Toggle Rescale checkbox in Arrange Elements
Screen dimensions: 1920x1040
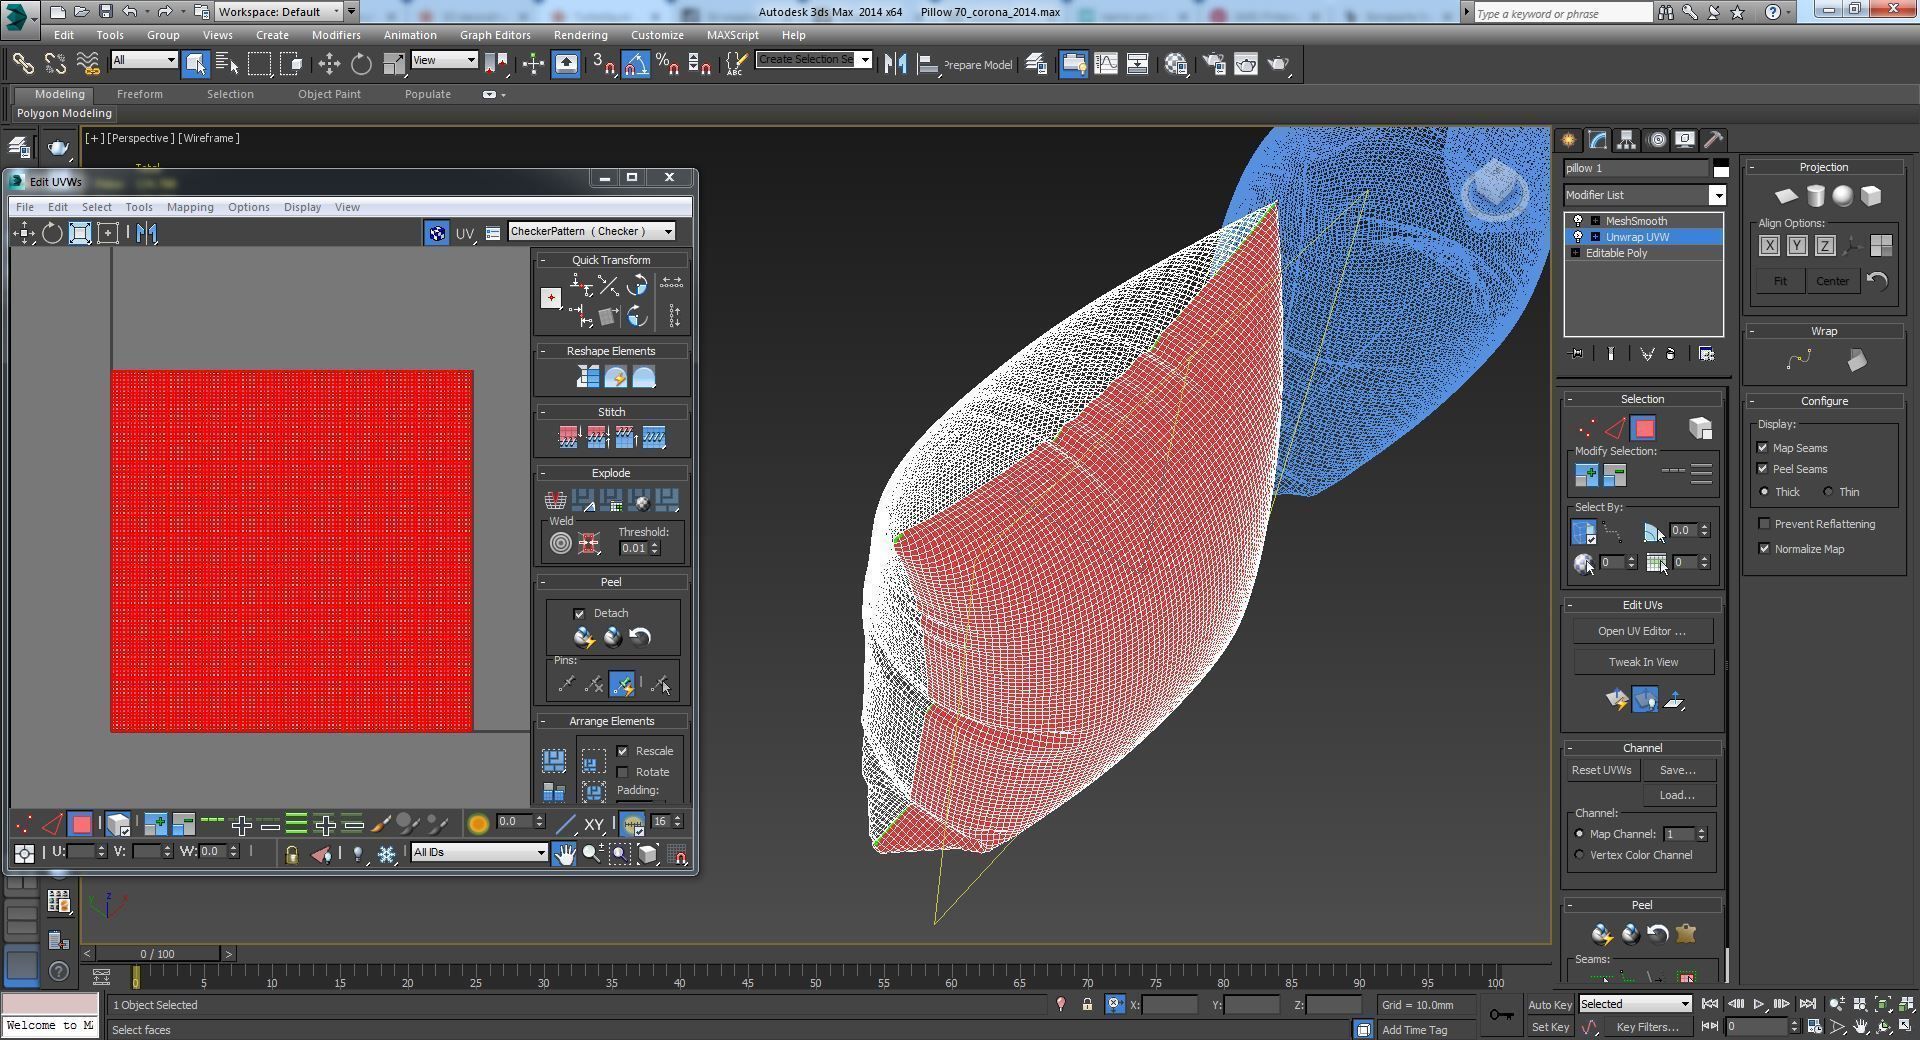point(623,751)
